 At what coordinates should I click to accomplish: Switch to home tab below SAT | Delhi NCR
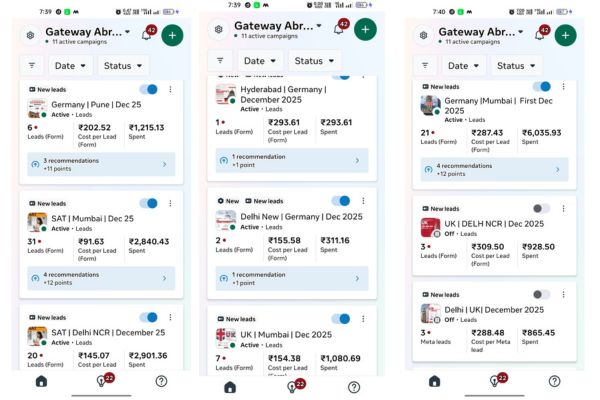(41, 381)
